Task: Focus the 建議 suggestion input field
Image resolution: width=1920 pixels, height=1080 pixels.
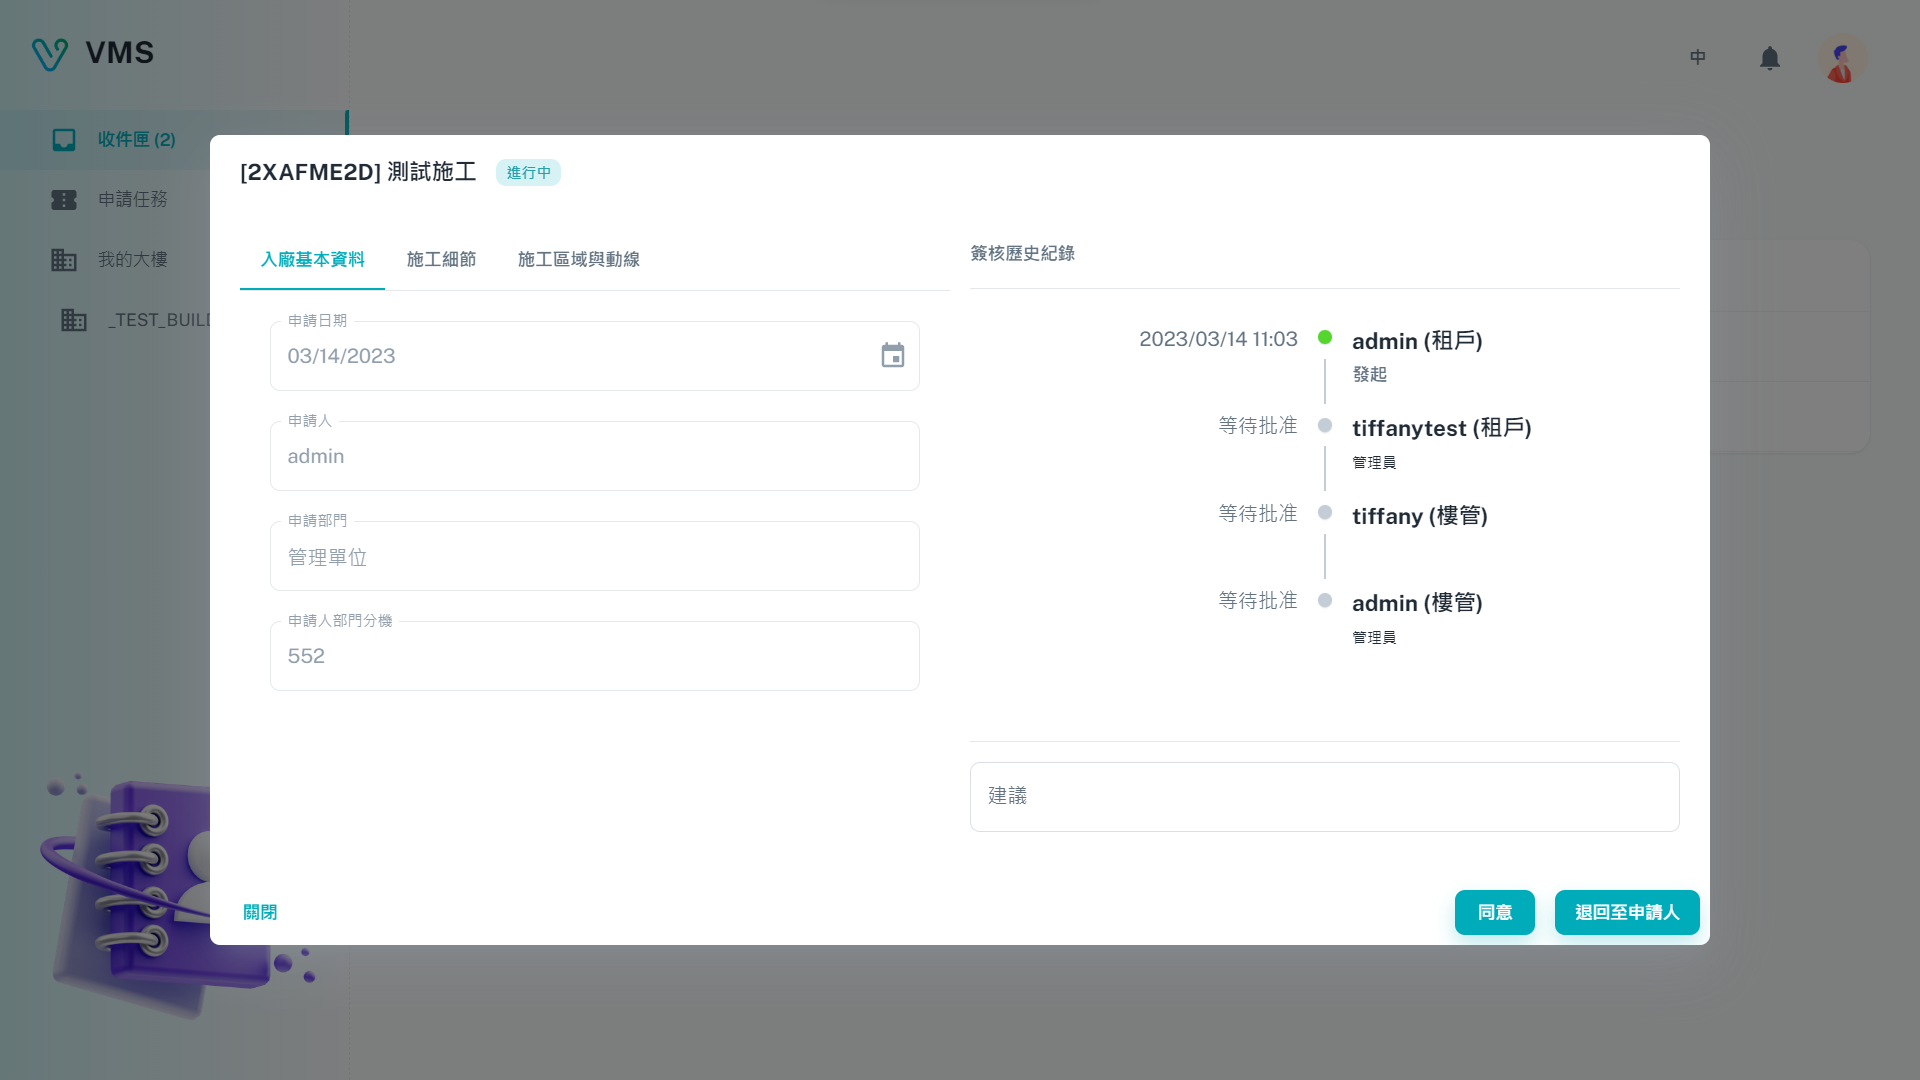Action: point(1323,796)
